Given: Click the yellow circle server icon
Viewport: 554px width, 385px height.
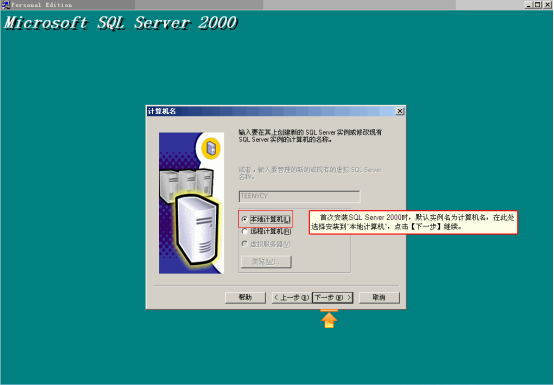Looking at the screenshot, I should click(x=211, y=148).
